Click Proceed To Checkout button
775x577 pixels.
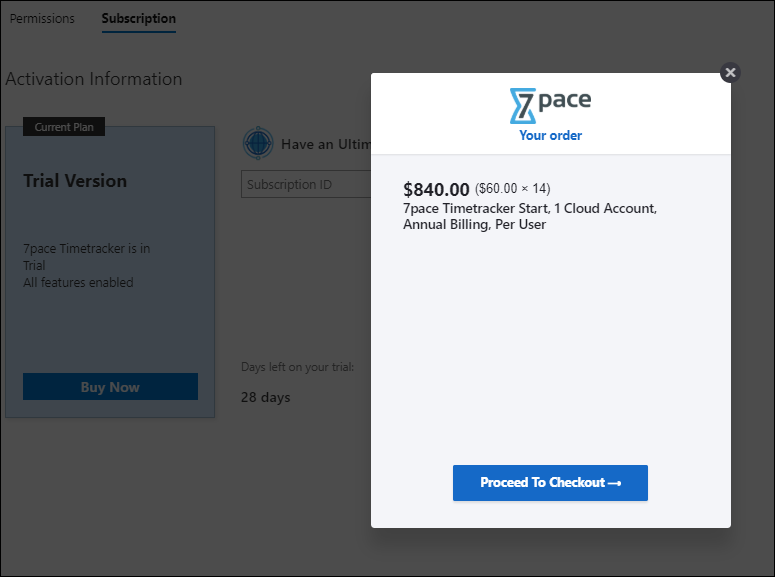tap(550, 483)
